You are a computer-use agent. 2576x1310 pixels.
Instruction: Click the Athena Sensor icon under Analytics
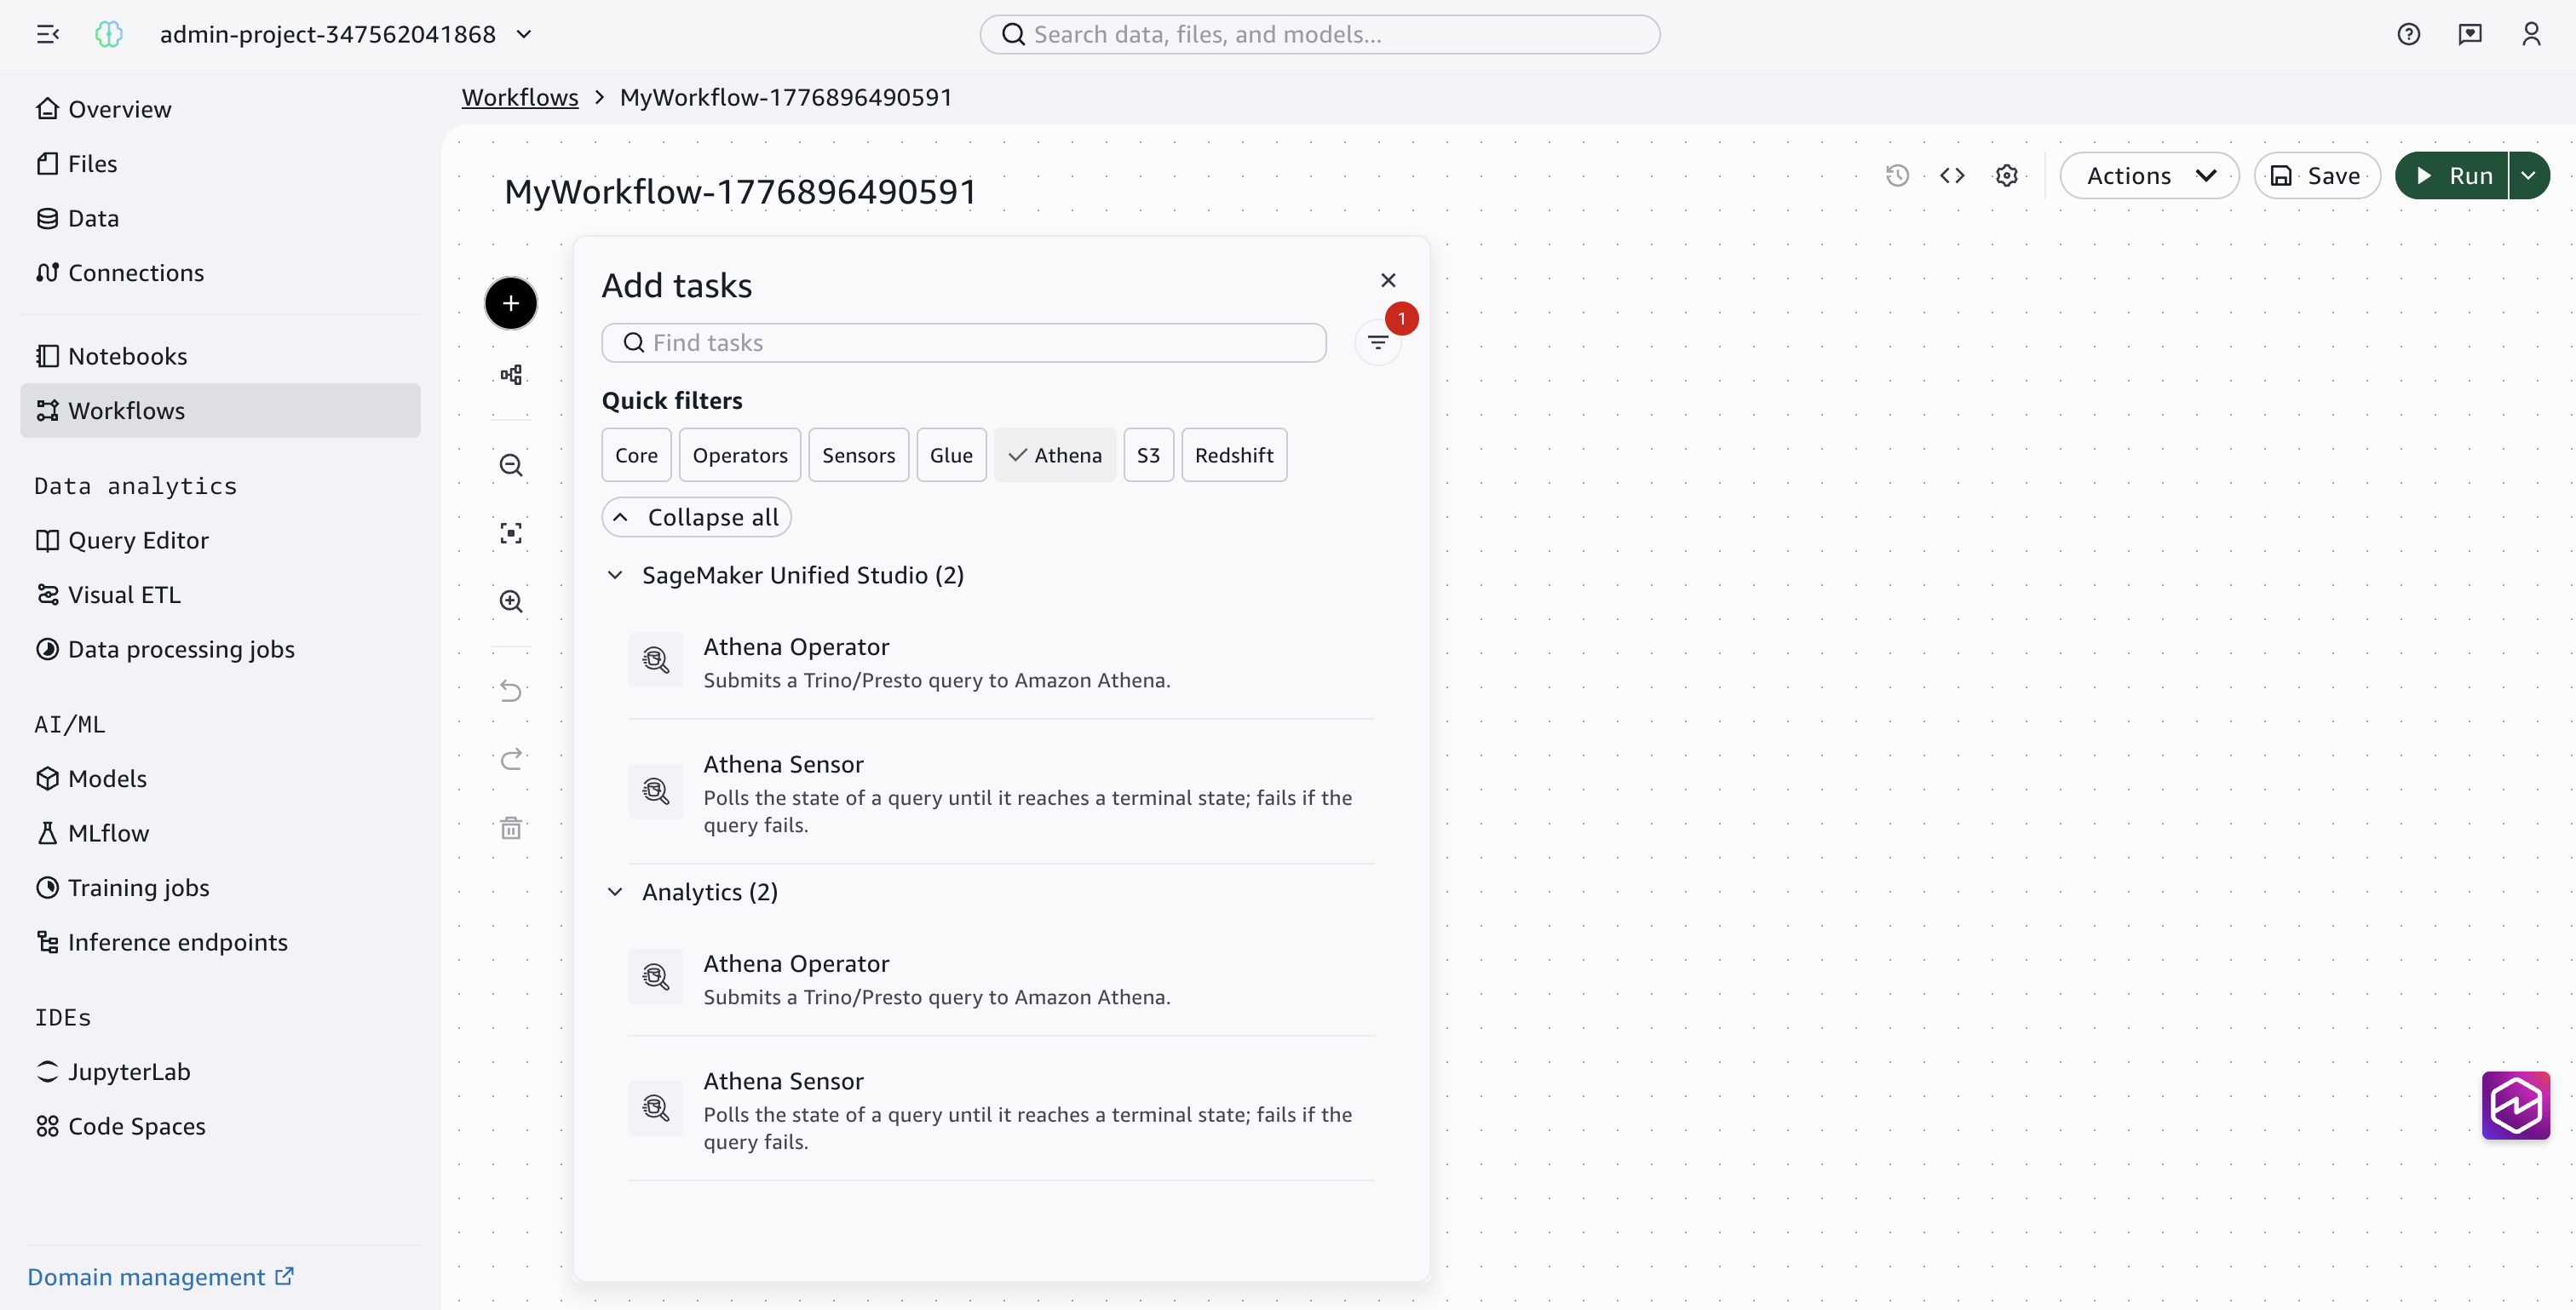pyautogui.click(x=656, y=1108)
